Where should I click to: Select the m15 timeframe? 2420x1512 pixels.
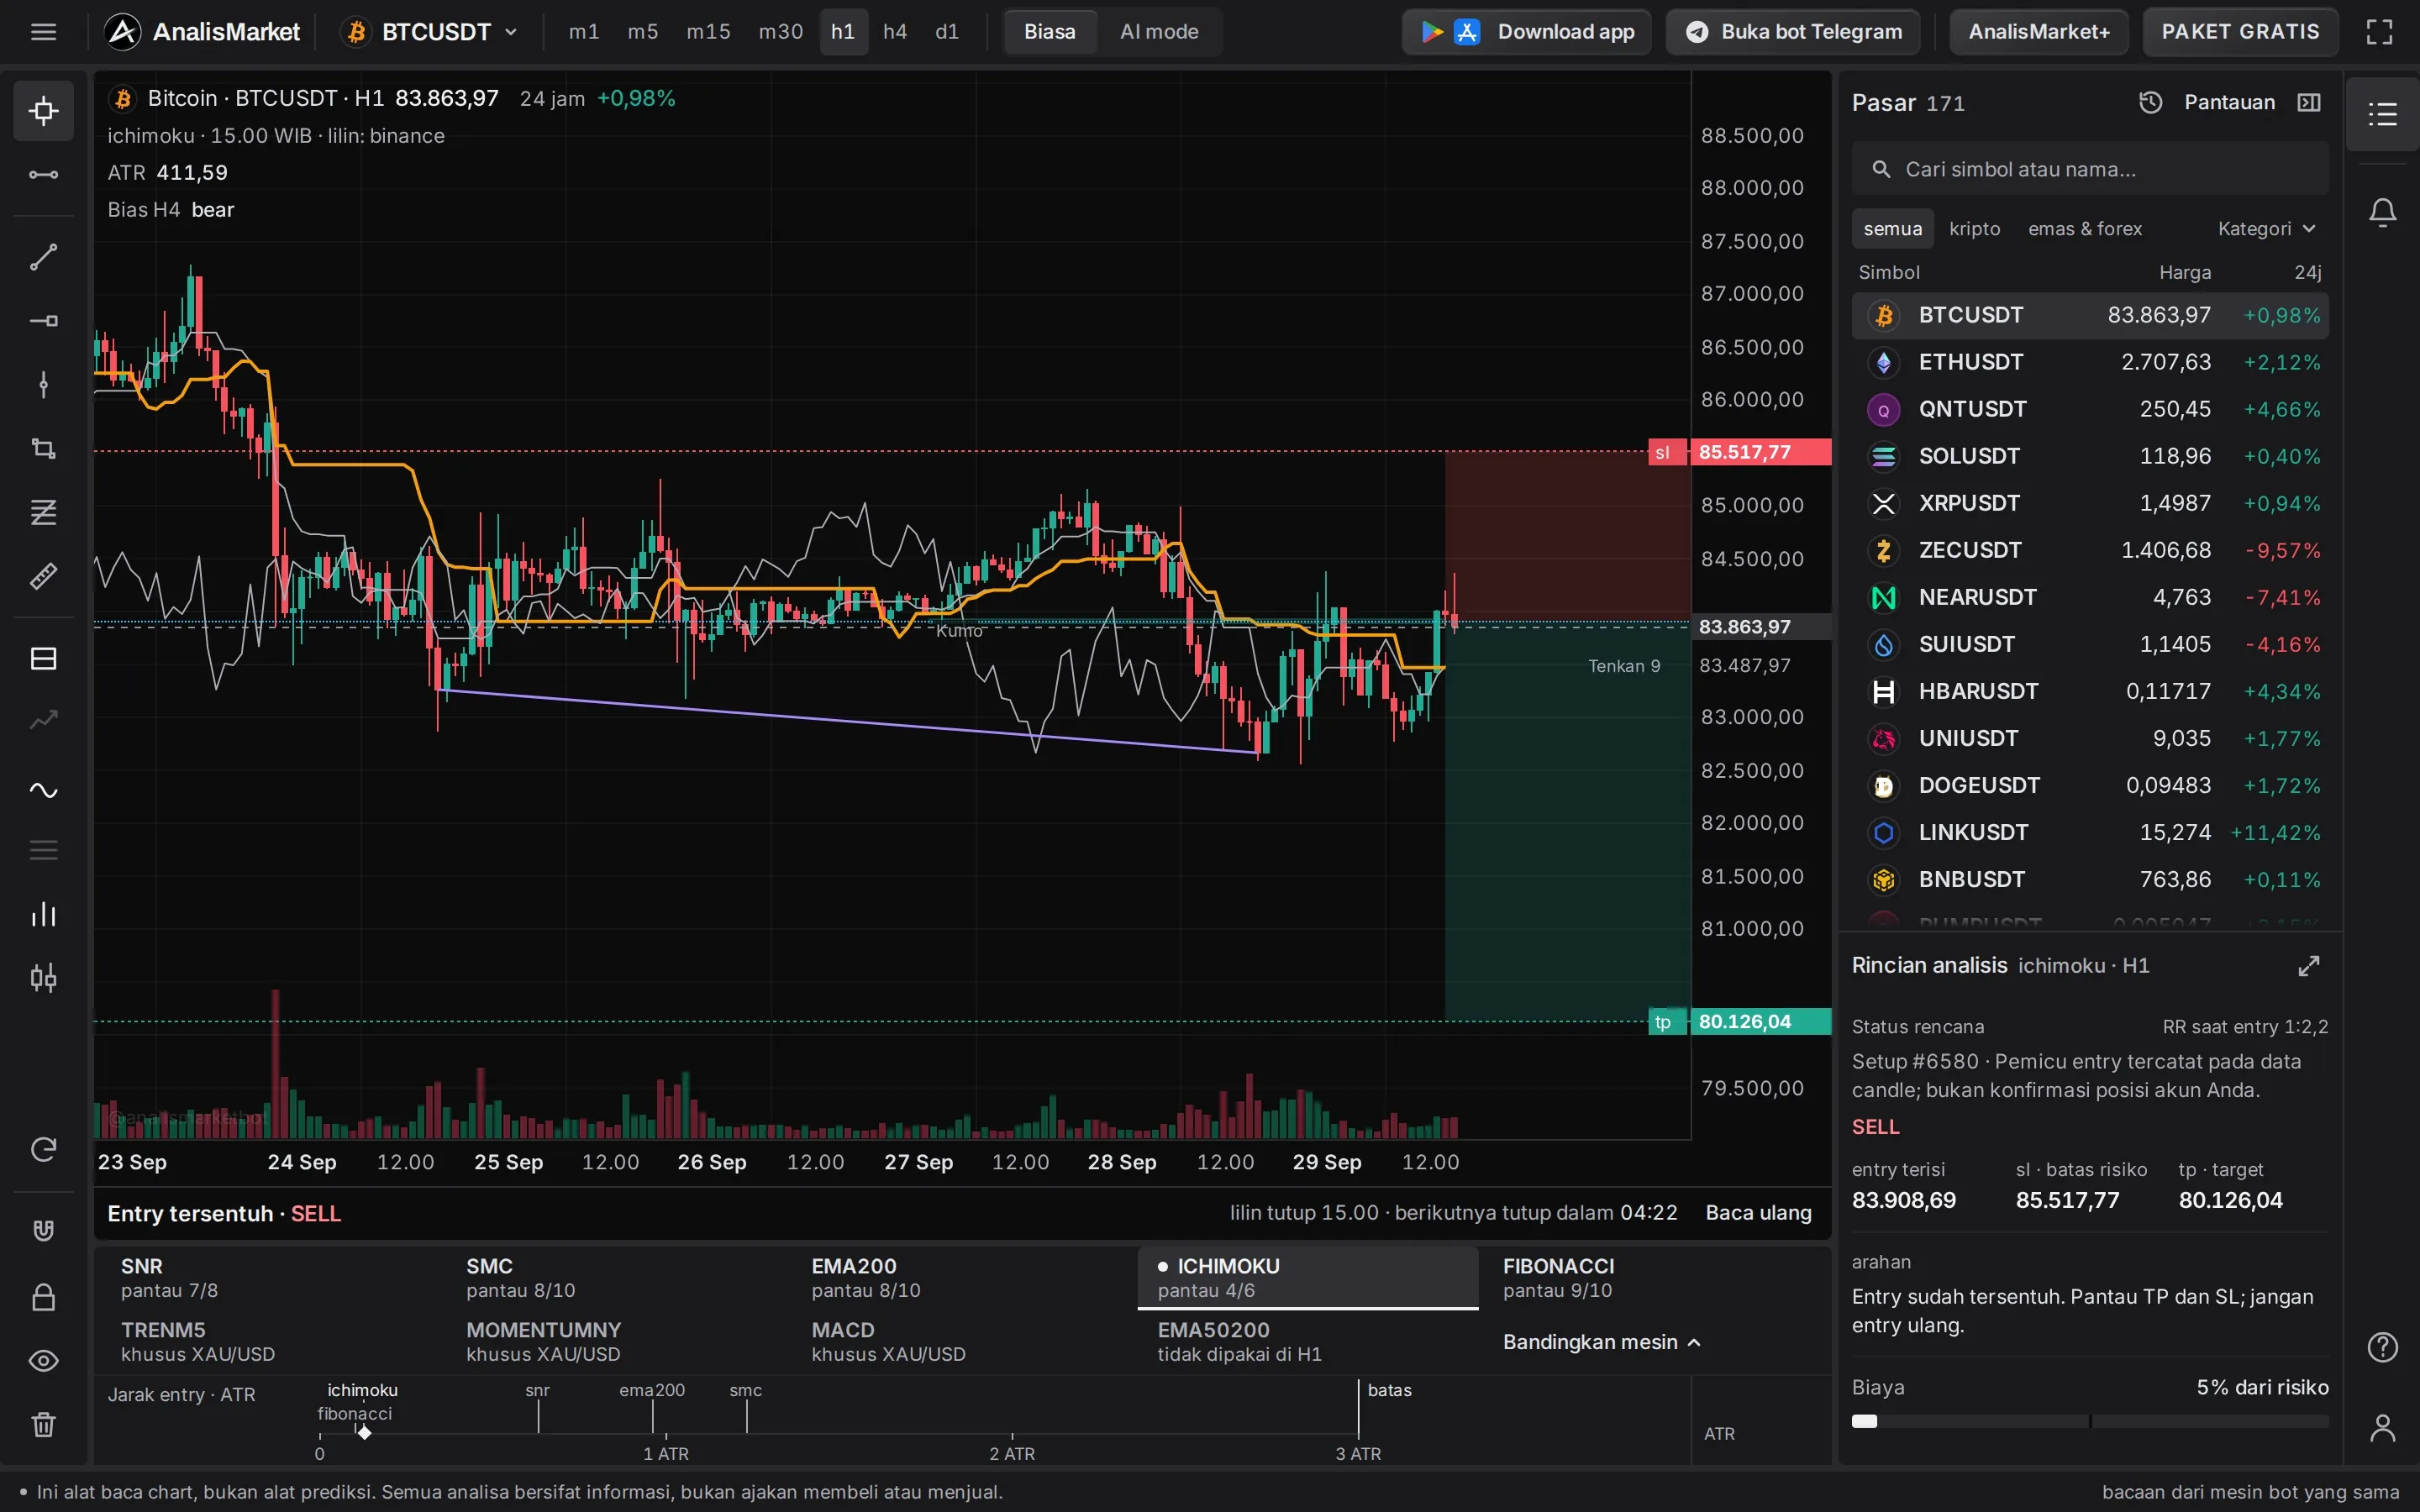[x=708, y=32]
